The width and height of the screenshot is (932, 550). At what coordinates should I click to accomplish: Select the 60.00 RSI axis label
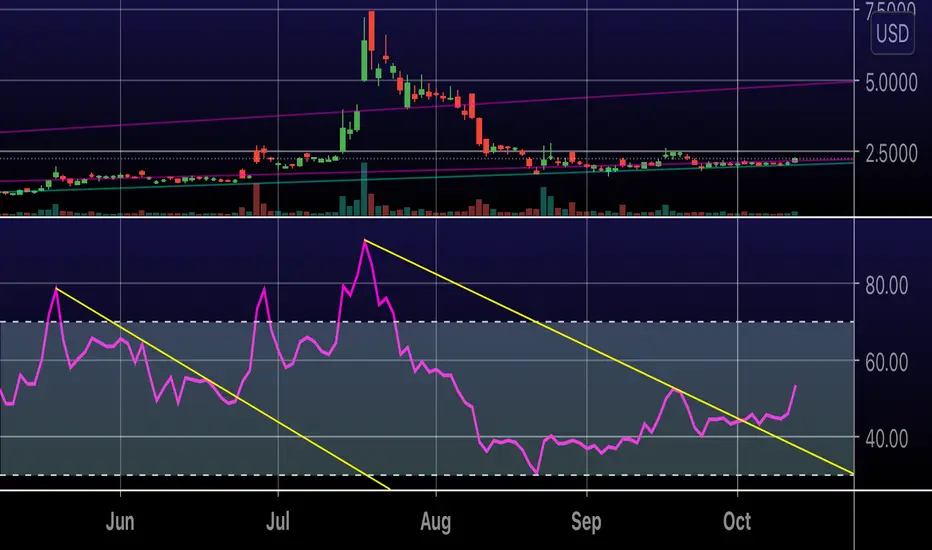point(886,362)
